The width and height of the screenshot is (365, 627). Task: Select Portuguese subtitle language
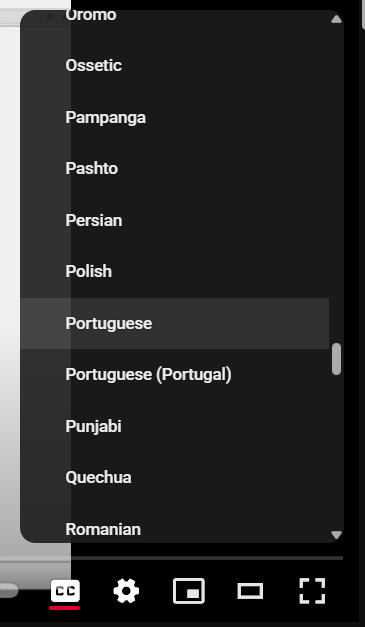click(x=175, y=323)
